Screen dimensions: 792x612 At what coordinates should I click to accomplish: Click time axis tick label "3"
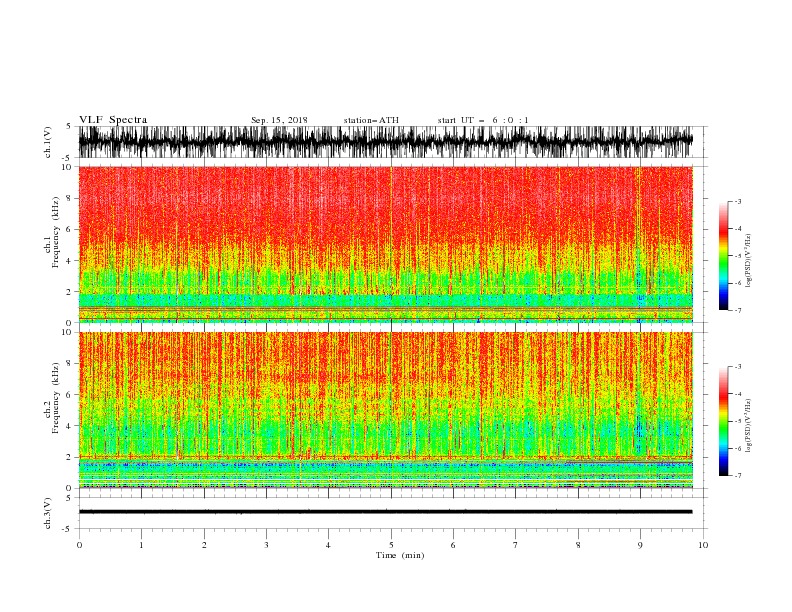coord(266,545)
